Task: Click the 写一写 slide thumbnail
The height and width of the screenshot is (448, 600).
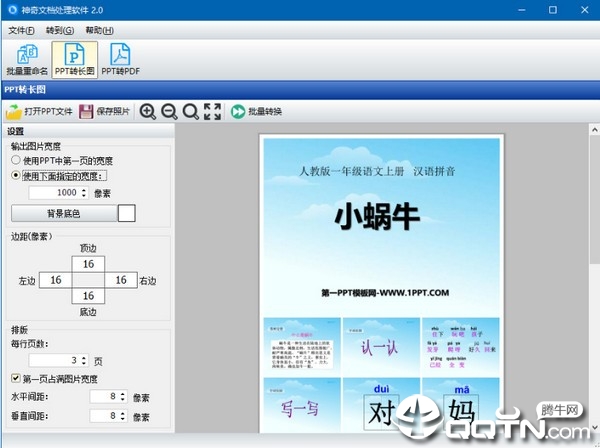Action: point(302,405)
